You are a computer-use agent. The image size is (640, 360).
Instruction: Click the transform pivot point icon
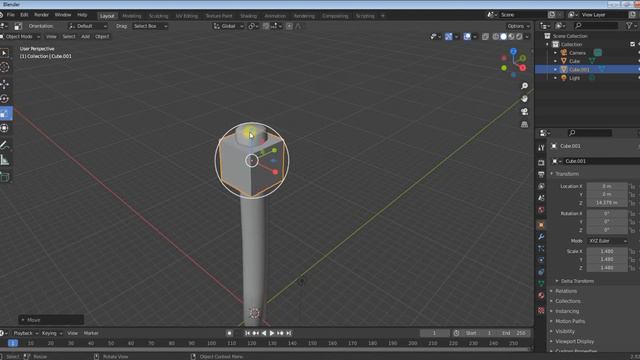point(253,26)
